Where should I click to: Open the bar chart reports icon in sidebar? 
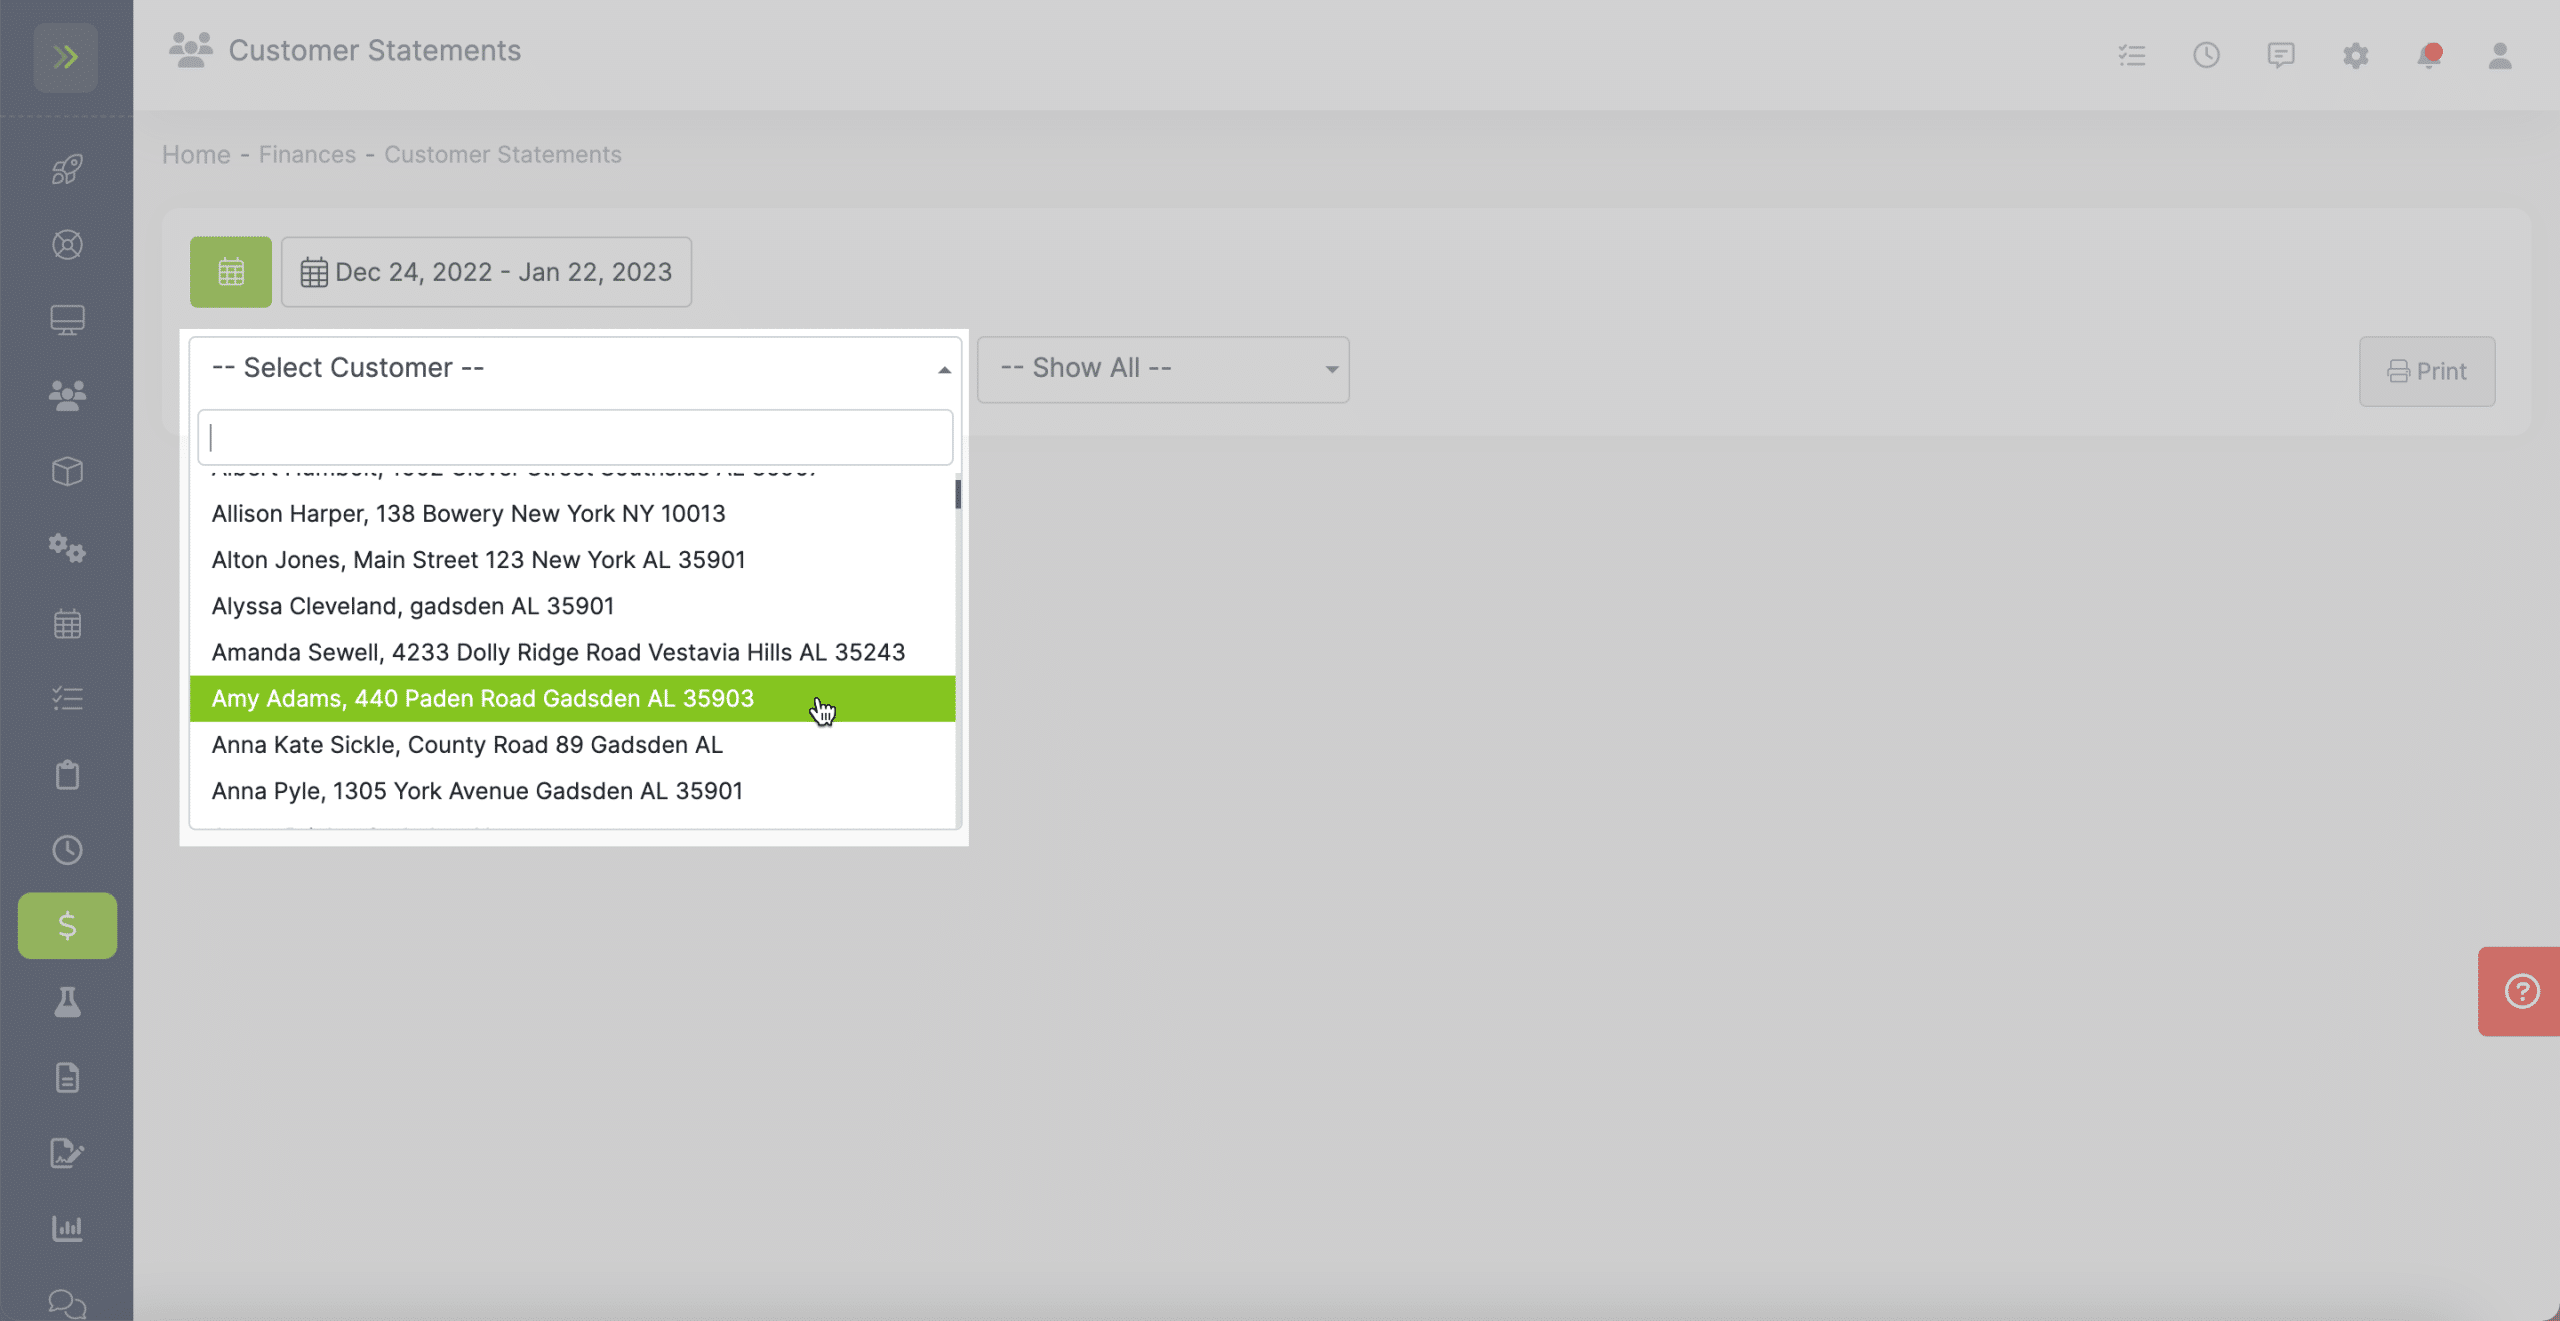click(67, 1229)
